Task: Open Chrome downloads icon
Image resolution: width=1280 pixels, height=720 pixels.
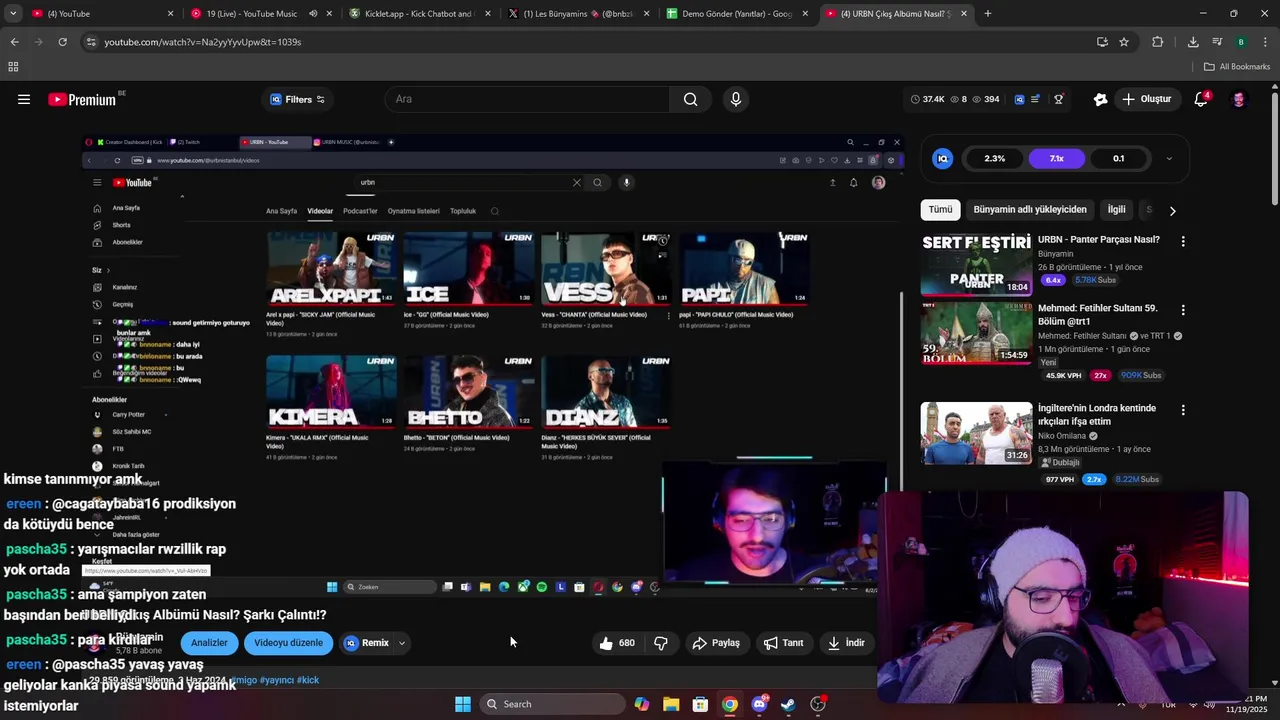Action: 1193,42
